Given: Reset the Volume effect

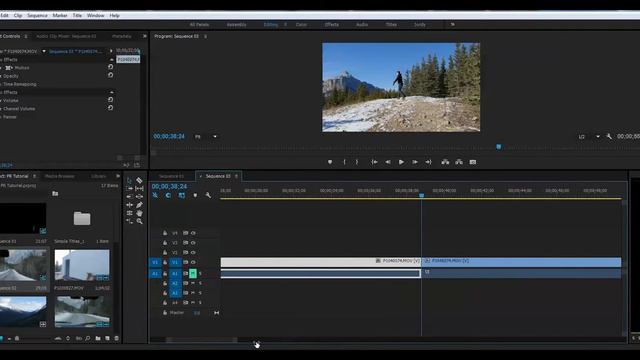Looking at the screenshot, I should [110, 100].
